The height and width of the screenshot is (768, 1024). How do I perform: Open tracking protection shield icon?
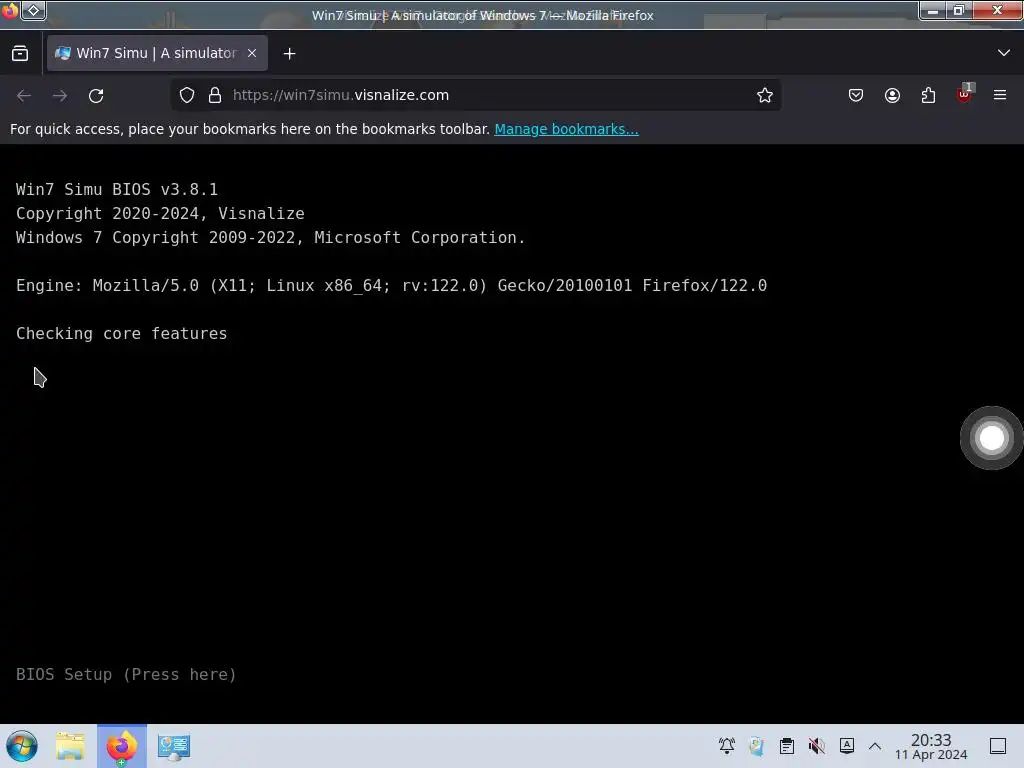click(187, 95)
